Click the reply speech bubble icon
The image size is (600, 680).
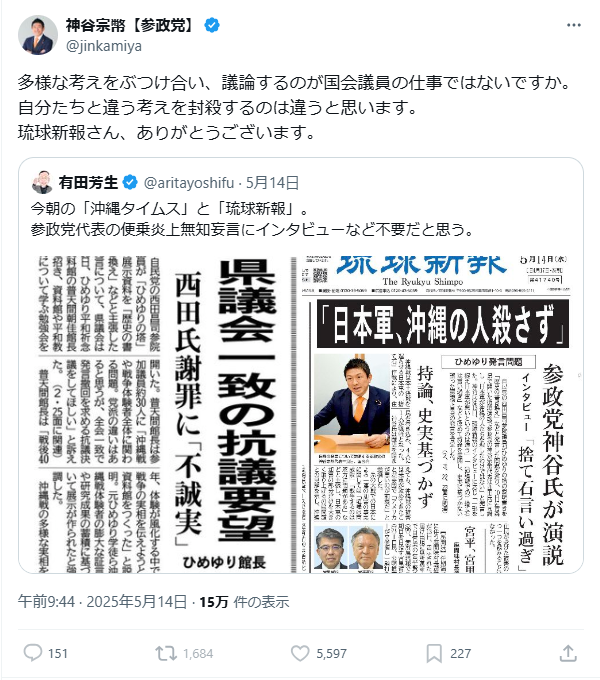(x=33, y=653)
